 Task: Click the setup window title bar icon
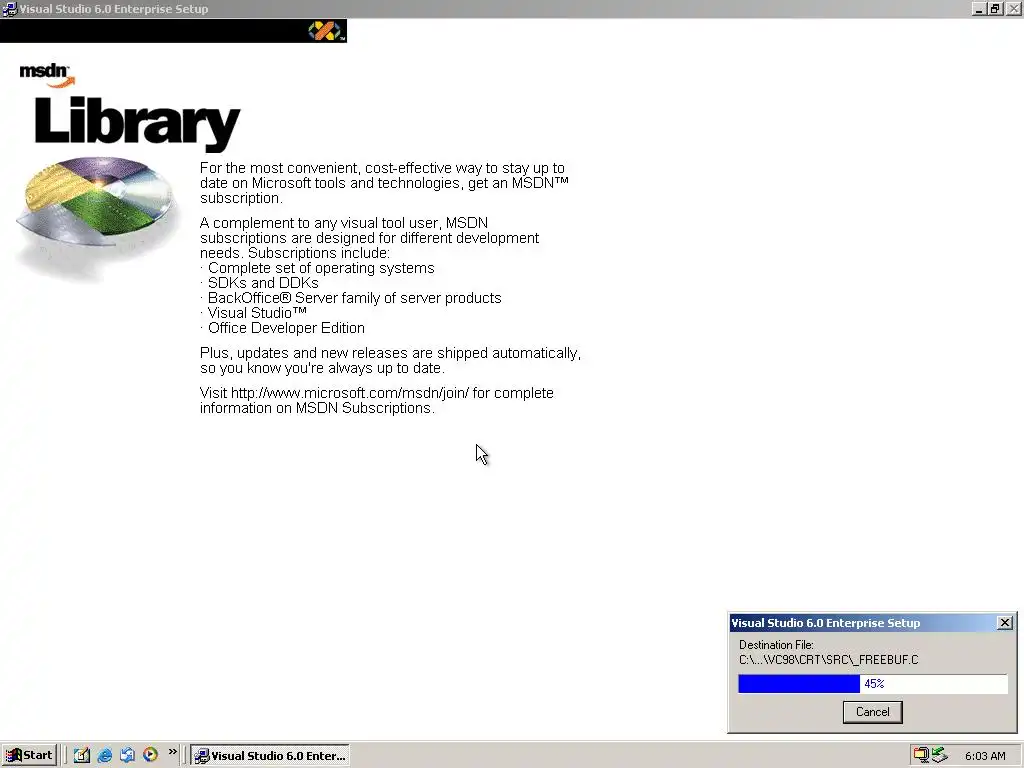pos(9,9)
